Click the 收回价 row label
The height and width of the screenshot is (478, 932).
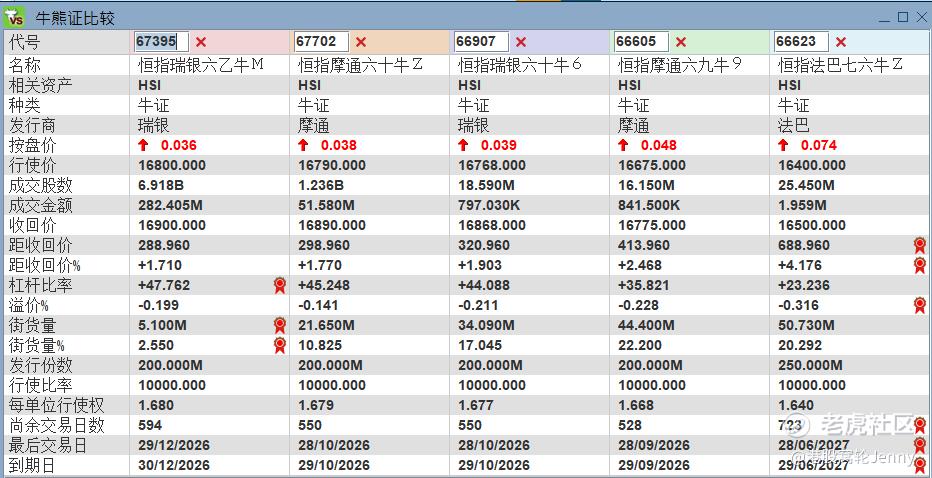(33, 225)
